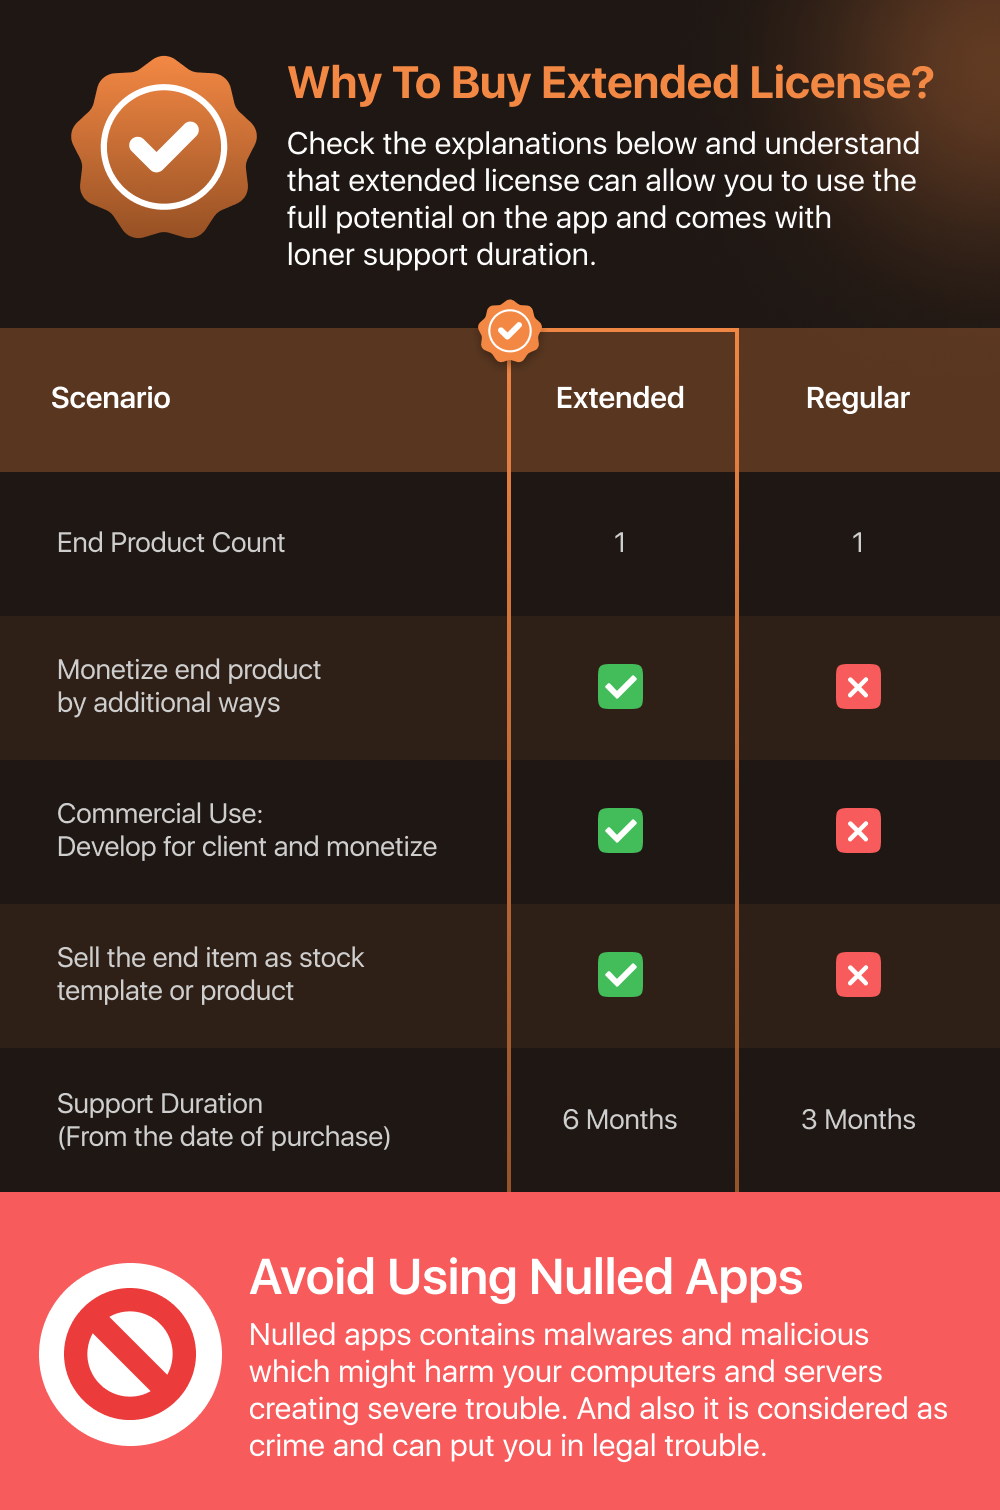The height and width of the screenshot is (1510, 1000).
Task: Click the Support Duration row label
Action: pos(224,1120)
